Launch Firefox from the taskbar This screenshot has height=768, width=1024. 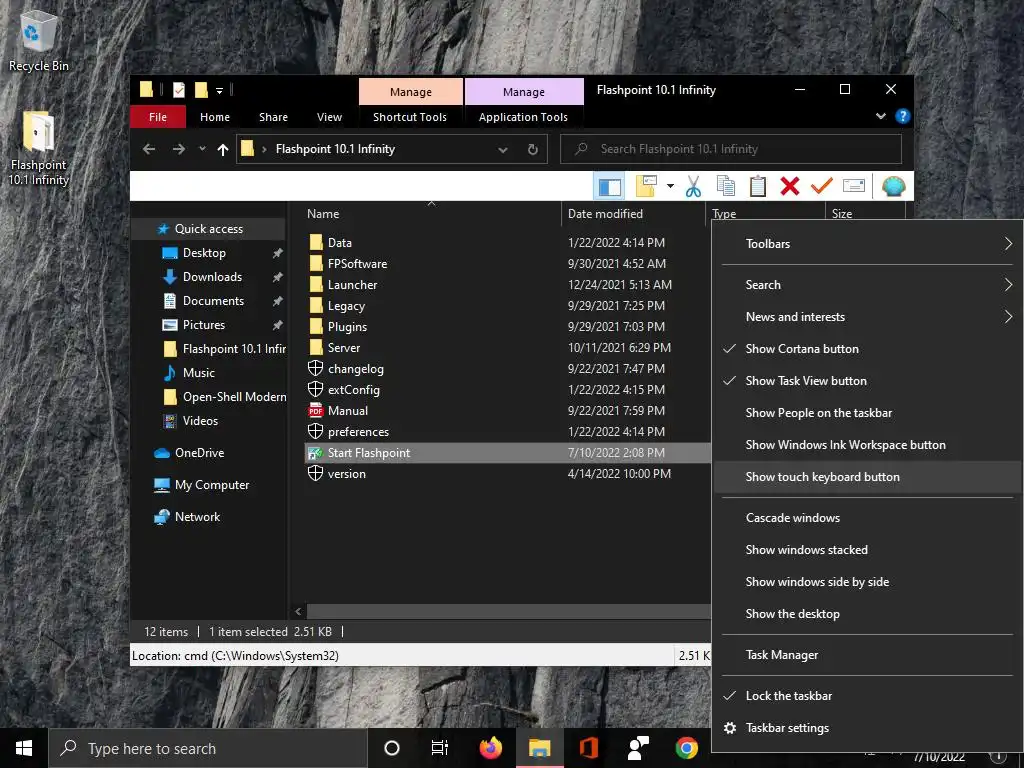click(x=490, y=748)
